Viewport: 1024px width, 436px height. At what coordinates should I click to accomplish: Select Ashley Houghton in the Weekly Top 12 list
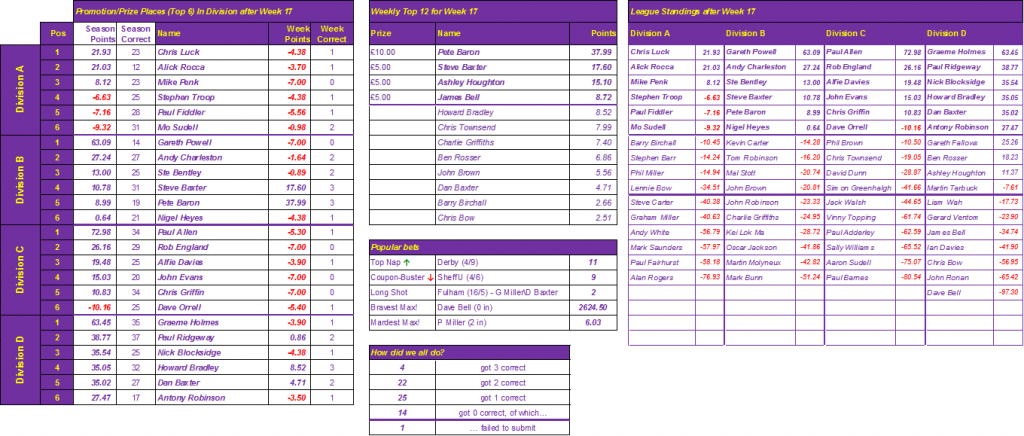(x=470, y=82)
